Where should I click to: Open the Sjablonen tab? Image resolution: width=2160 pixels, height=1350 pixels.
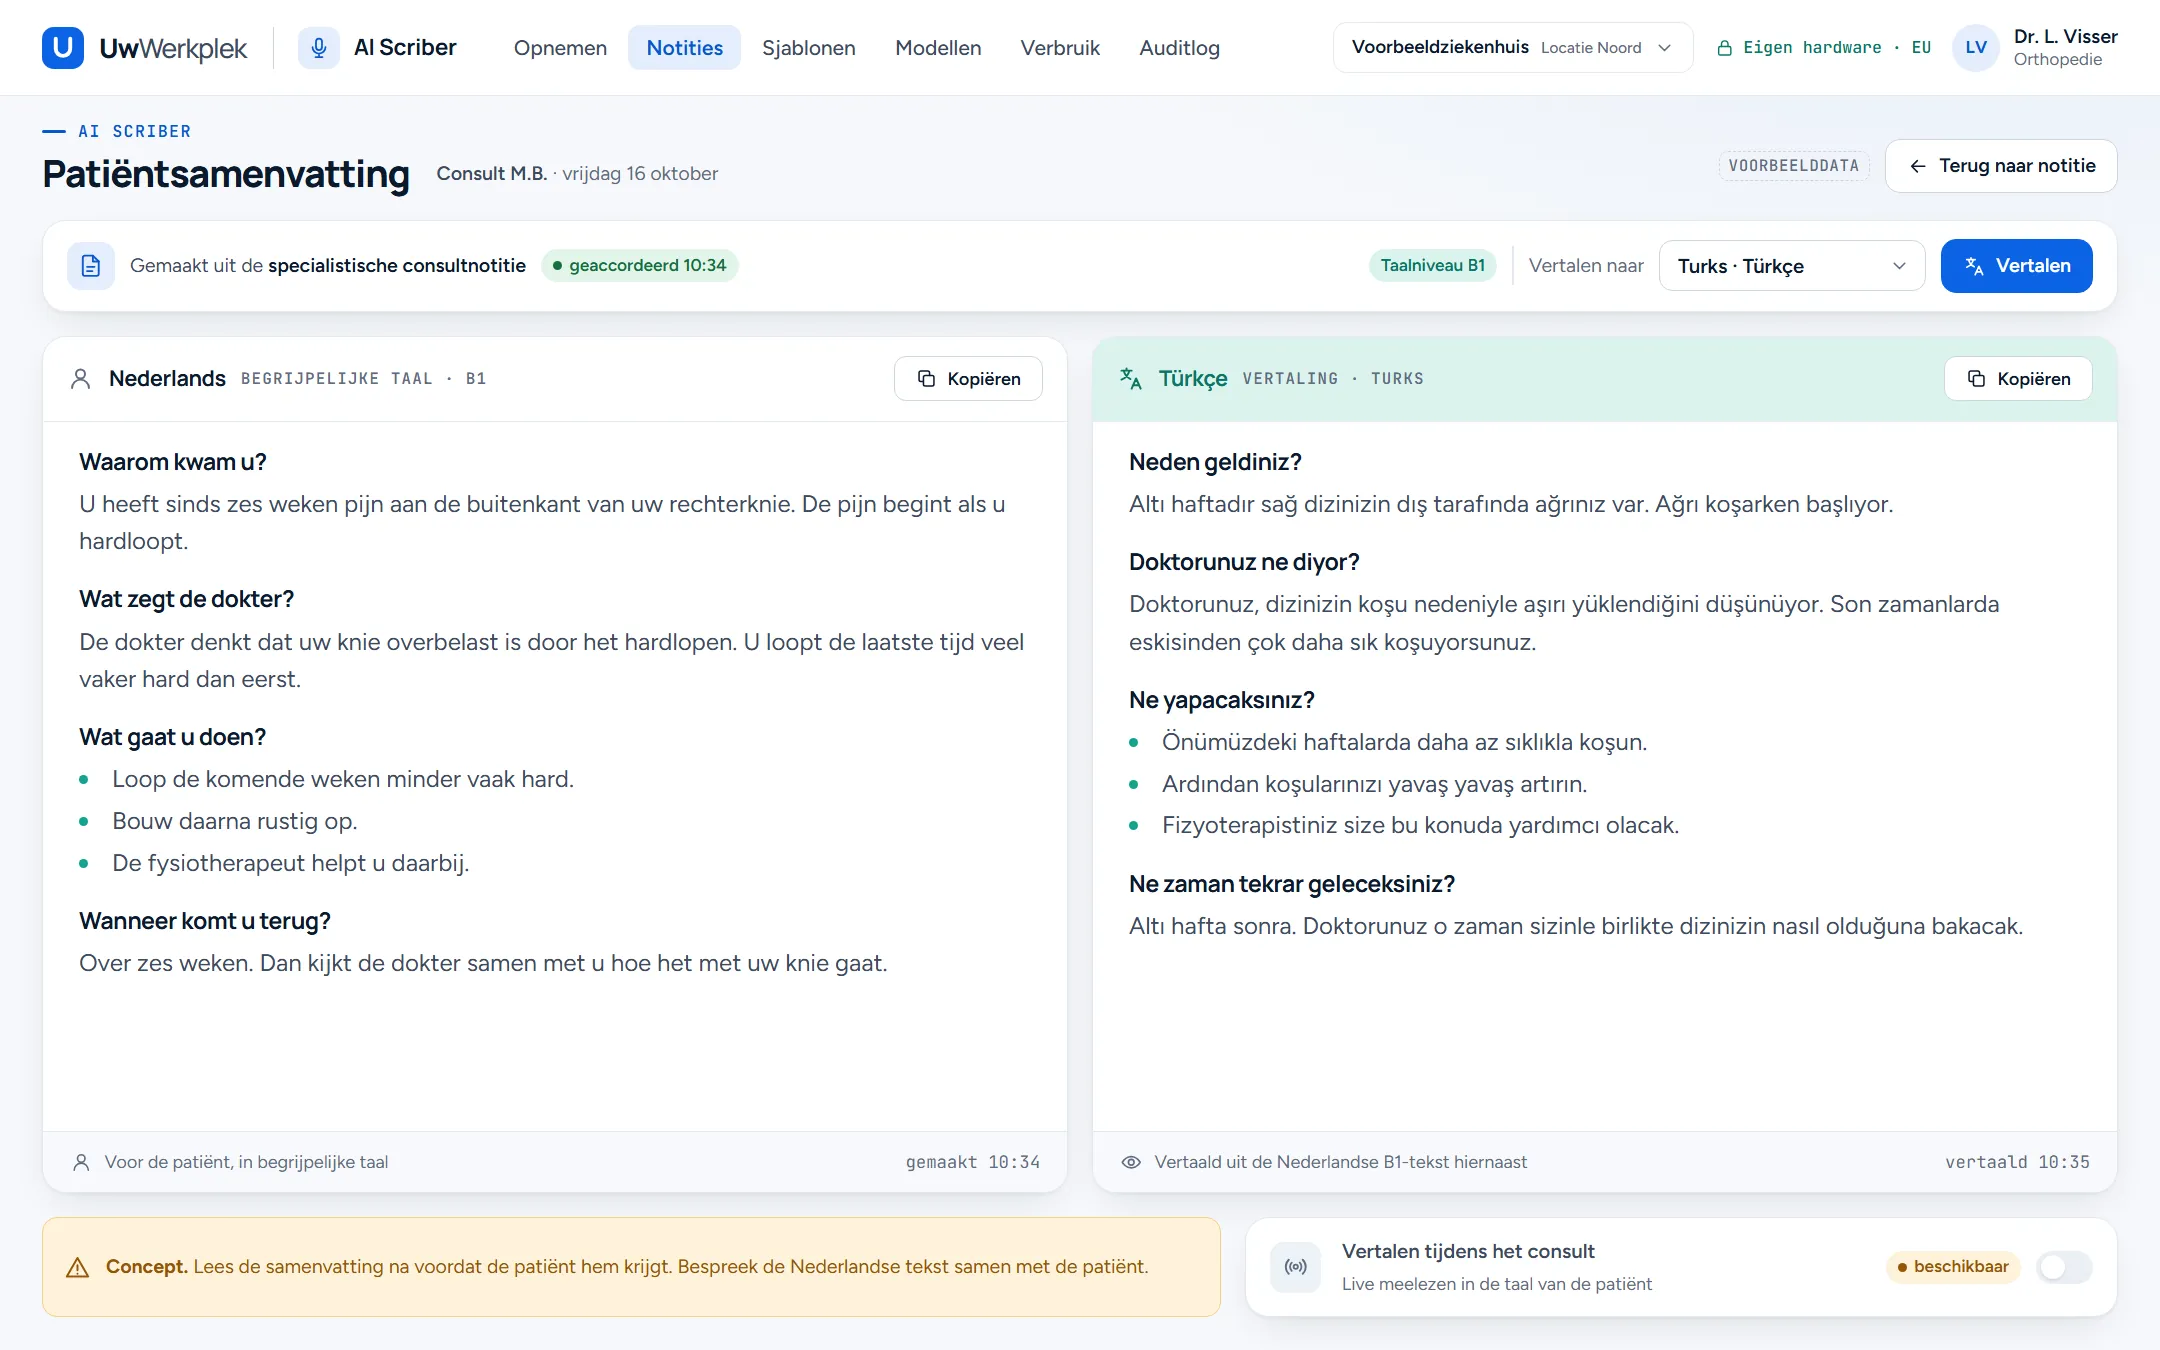809,47
